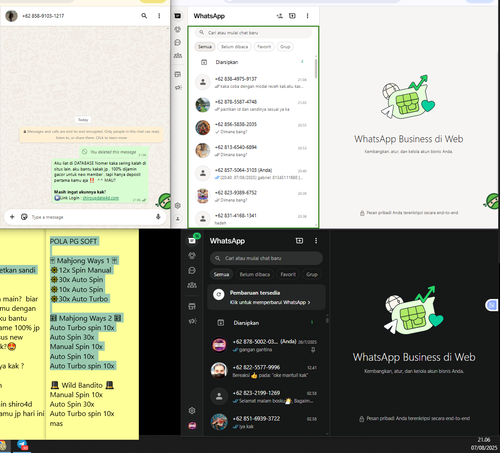Screen dimensions: 500x453
Task: Open Diarsipkan archive in the light window
Action: point(253,62)
